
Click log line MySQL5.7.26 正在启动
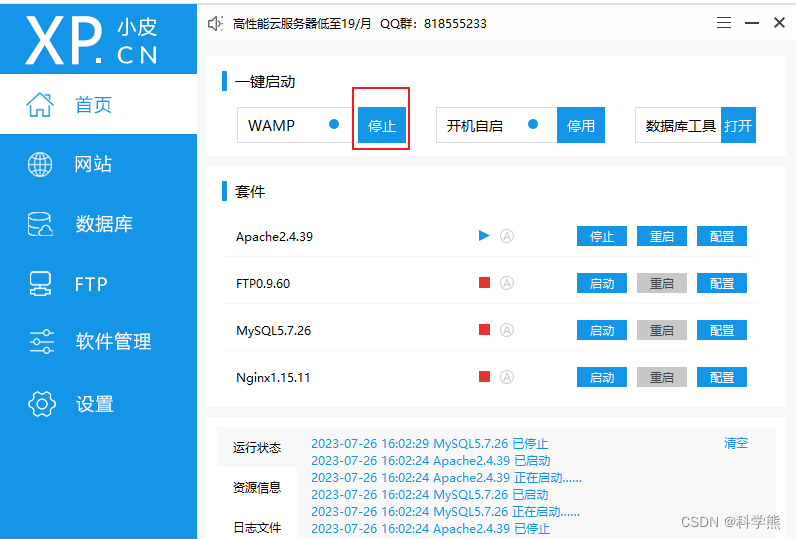pos(445,512)
